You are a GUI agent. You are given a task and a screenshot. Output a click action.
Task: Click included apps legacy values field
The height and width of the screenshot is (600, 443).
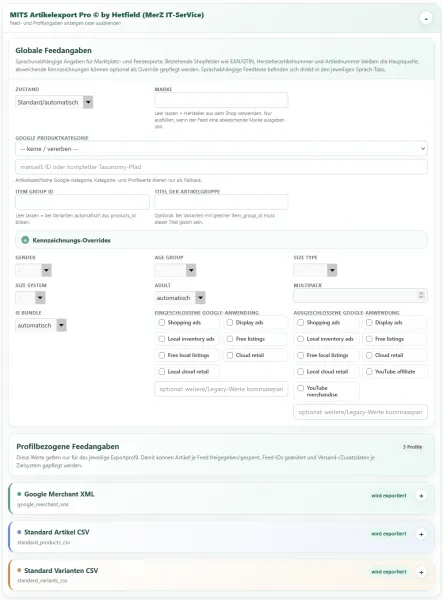(221, 389)
